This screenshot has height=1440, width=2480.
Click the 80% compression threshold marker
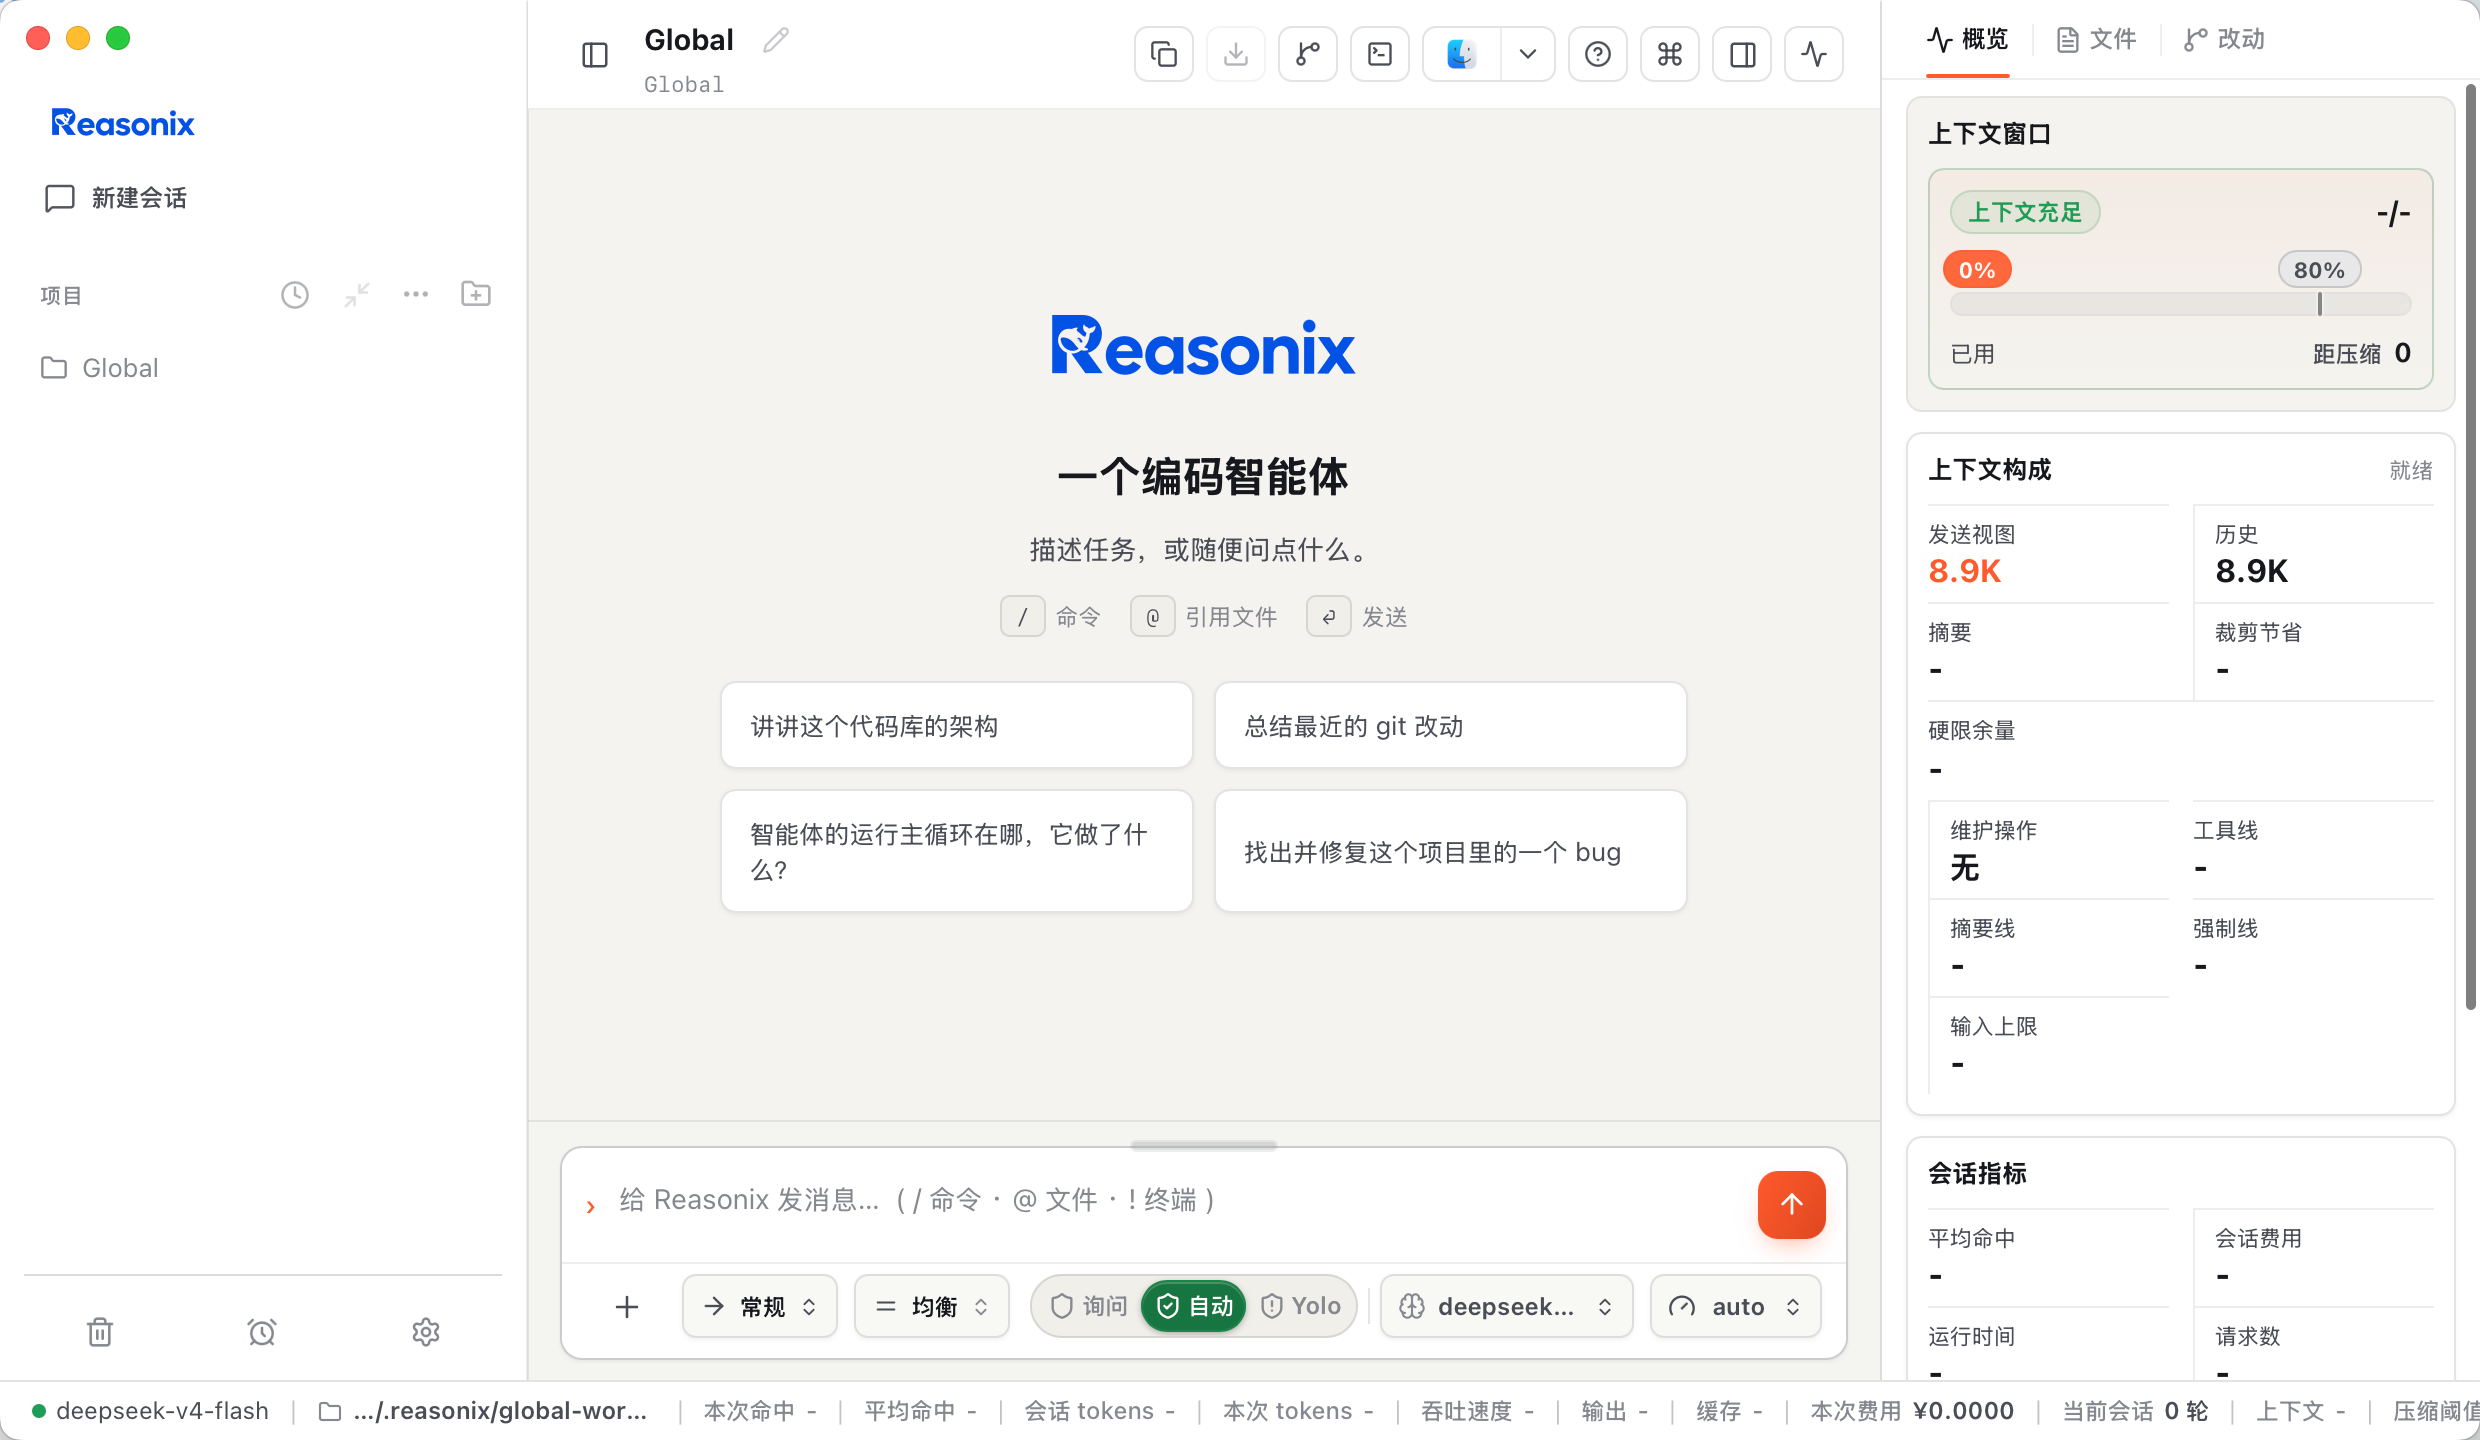click(x=2320, y=270)
